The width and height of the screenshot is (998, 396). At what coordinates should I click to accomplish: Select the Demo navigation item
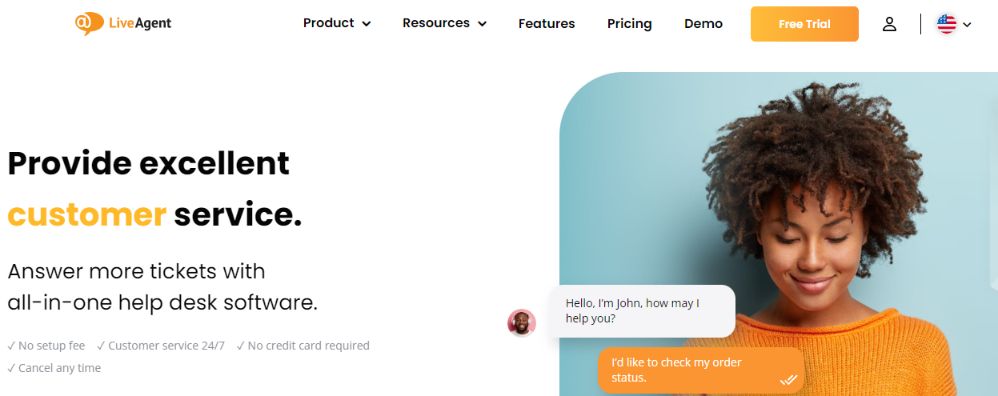703,24
